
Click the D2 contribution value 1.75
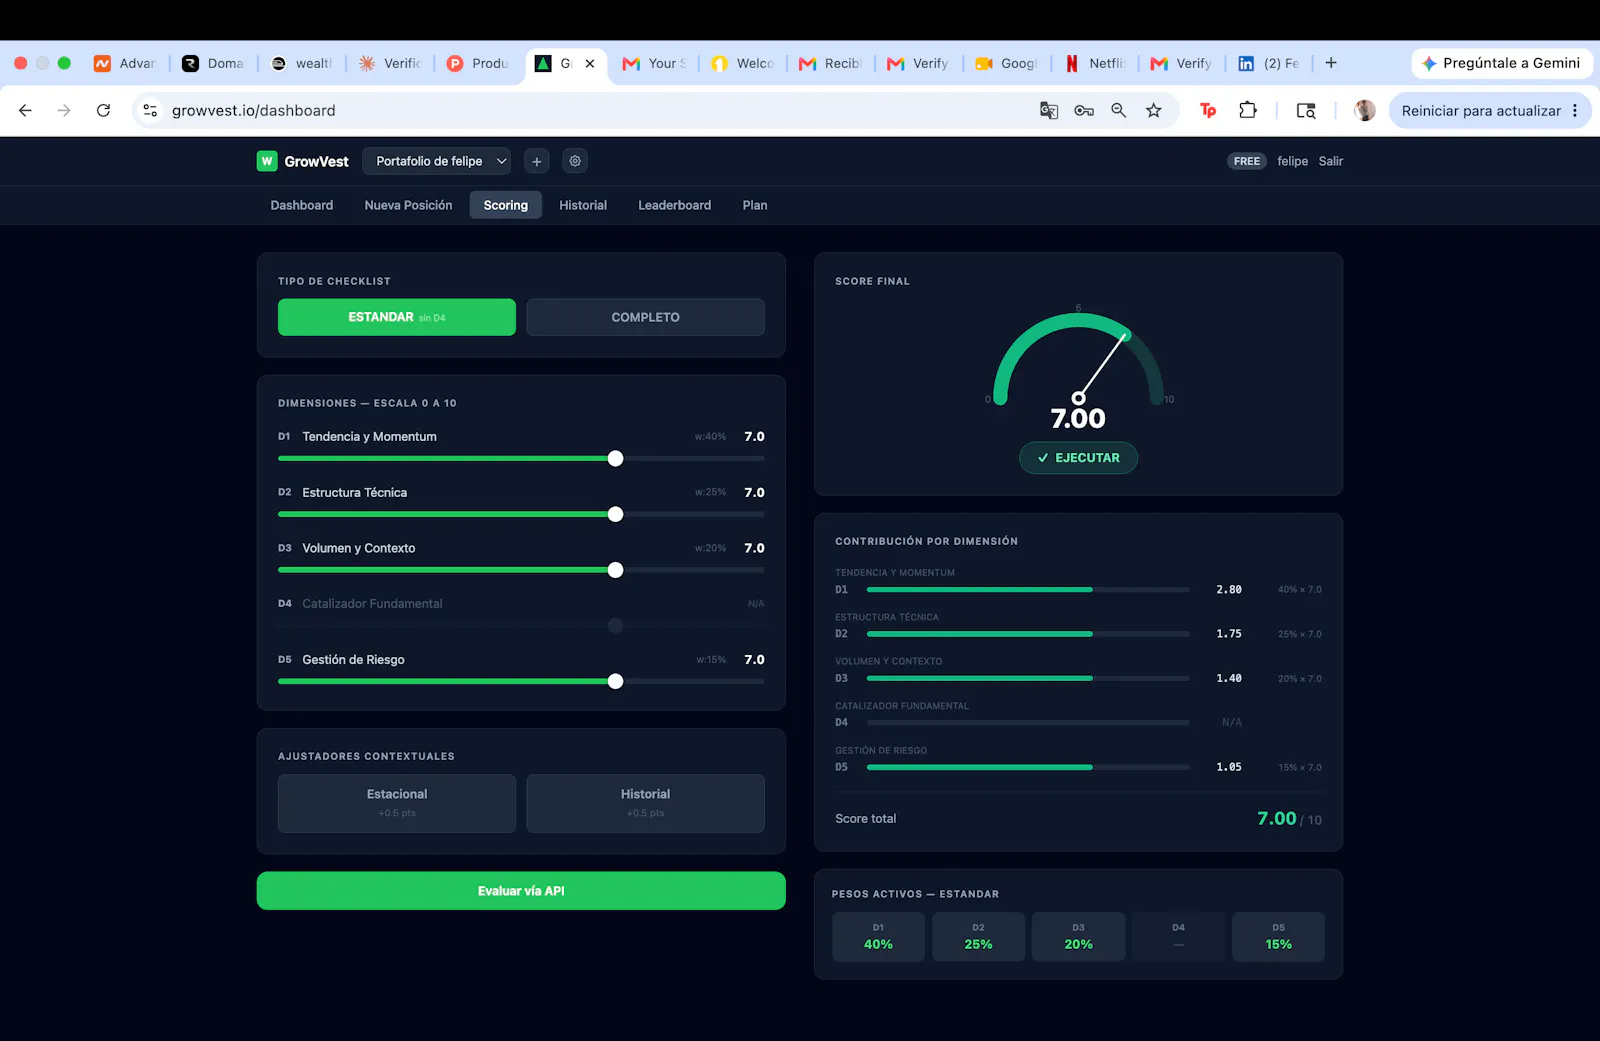point(1229,634)
